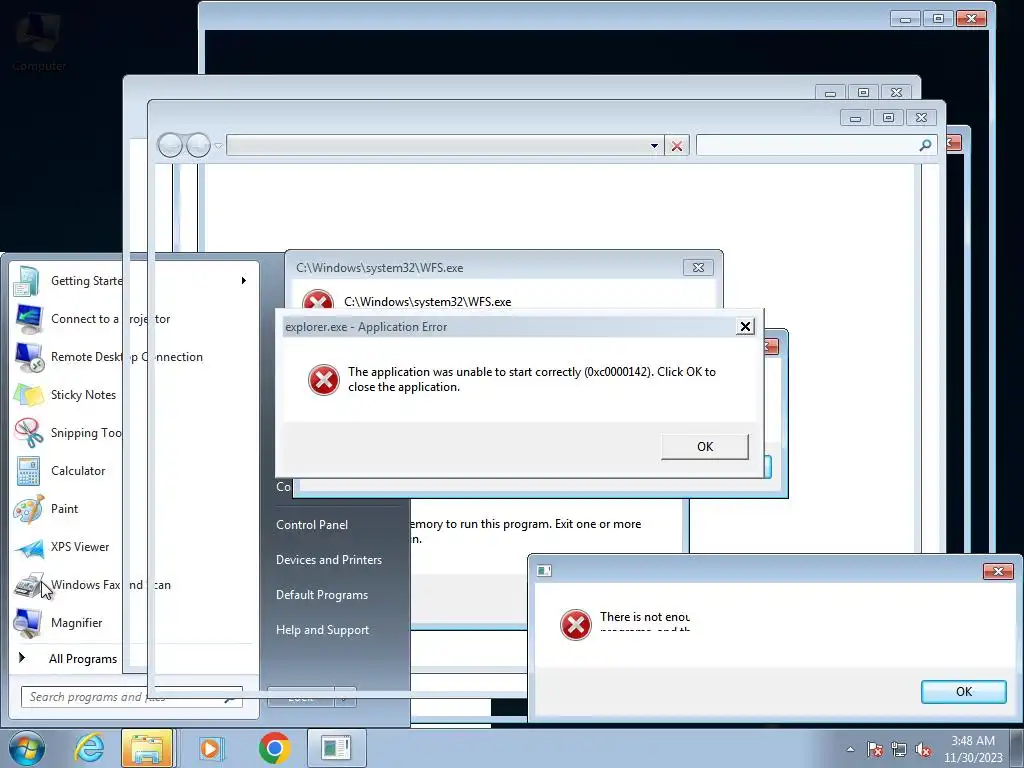Click the error icon in explorer.exe dialog
This screenshot has height=768, width=1024.
point(323,380)
